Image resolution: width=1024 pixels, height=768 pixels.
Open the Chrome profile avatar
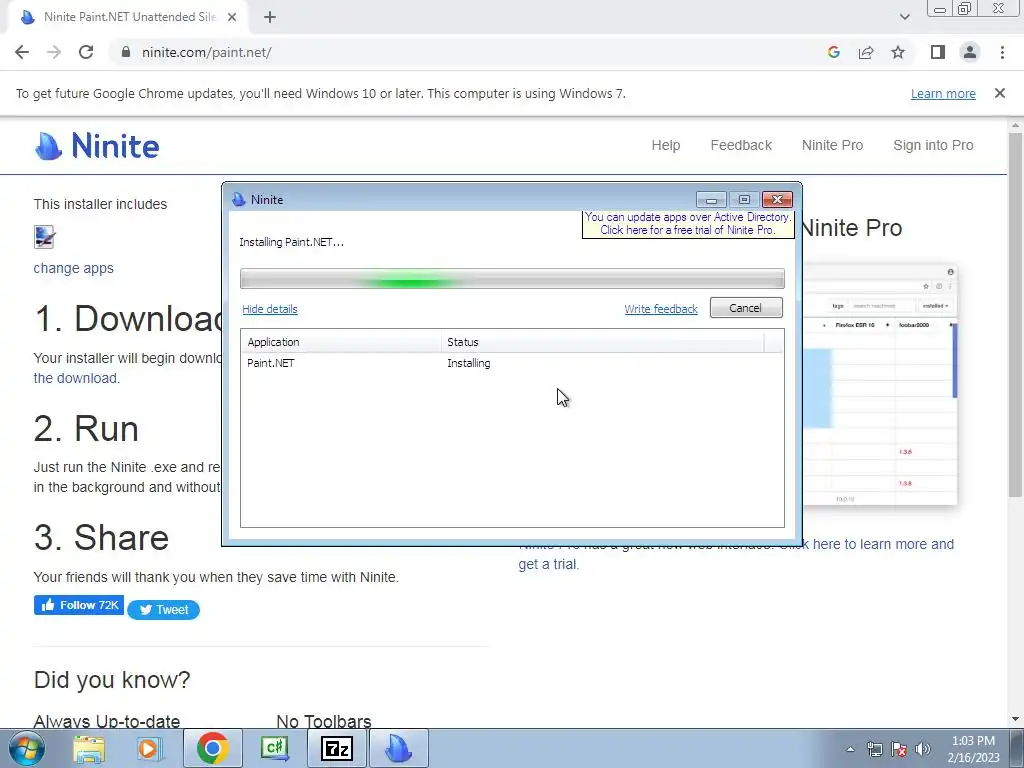click(970, 52)
